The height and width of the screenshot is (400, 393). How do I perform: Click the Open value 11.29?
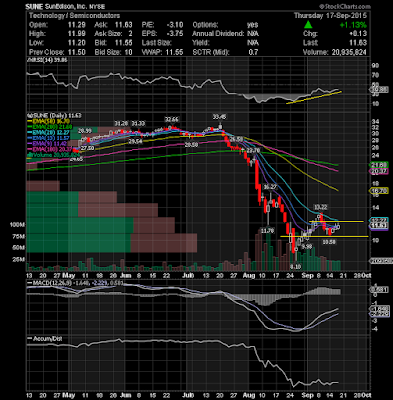click(77, 25)
